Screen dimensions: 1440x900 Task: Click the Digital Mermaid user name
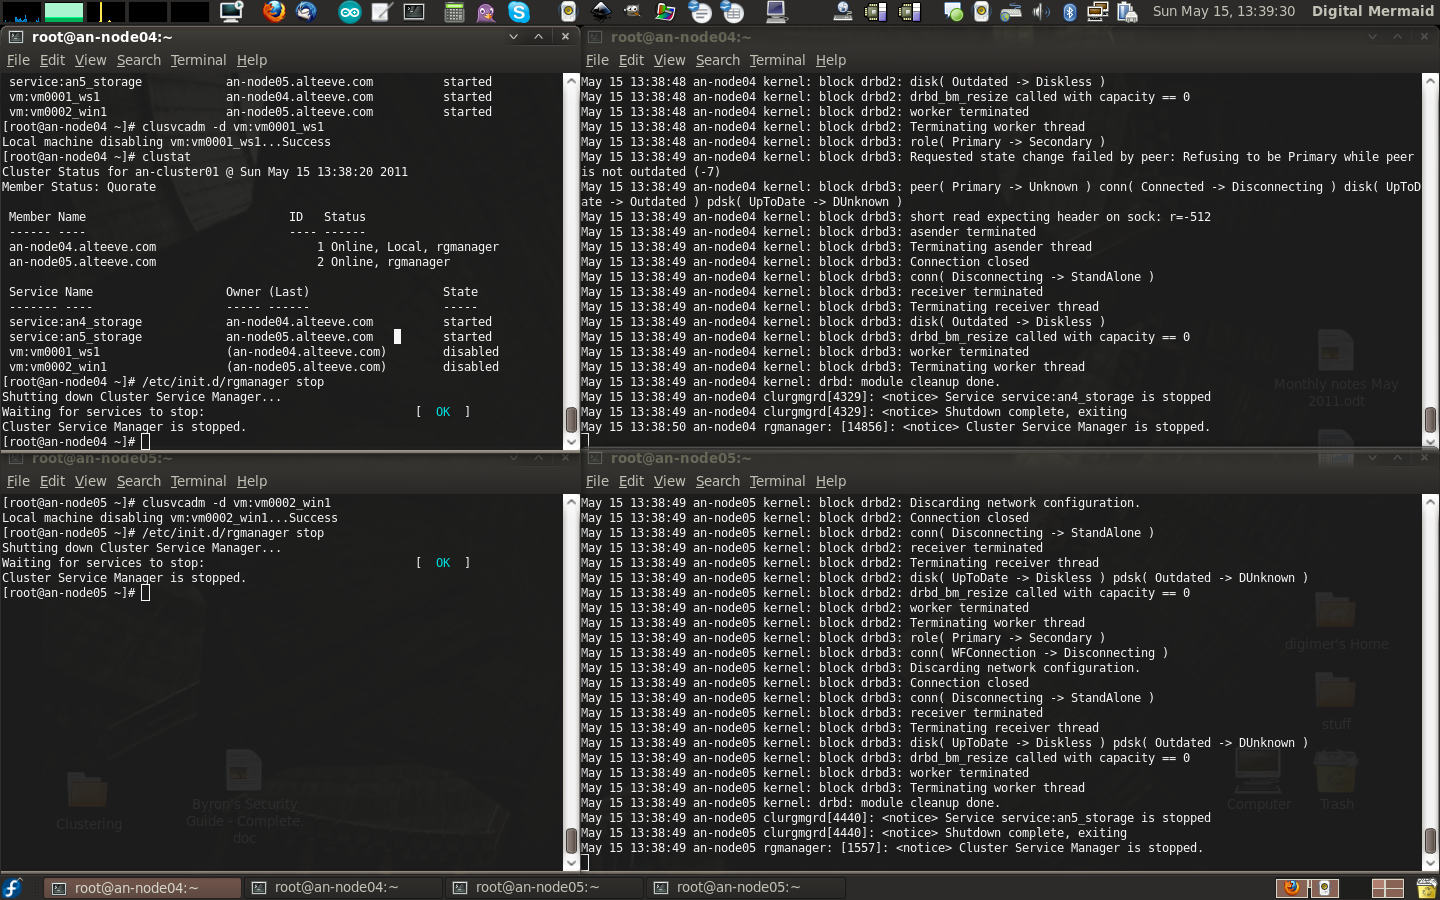coord(1372,11)
